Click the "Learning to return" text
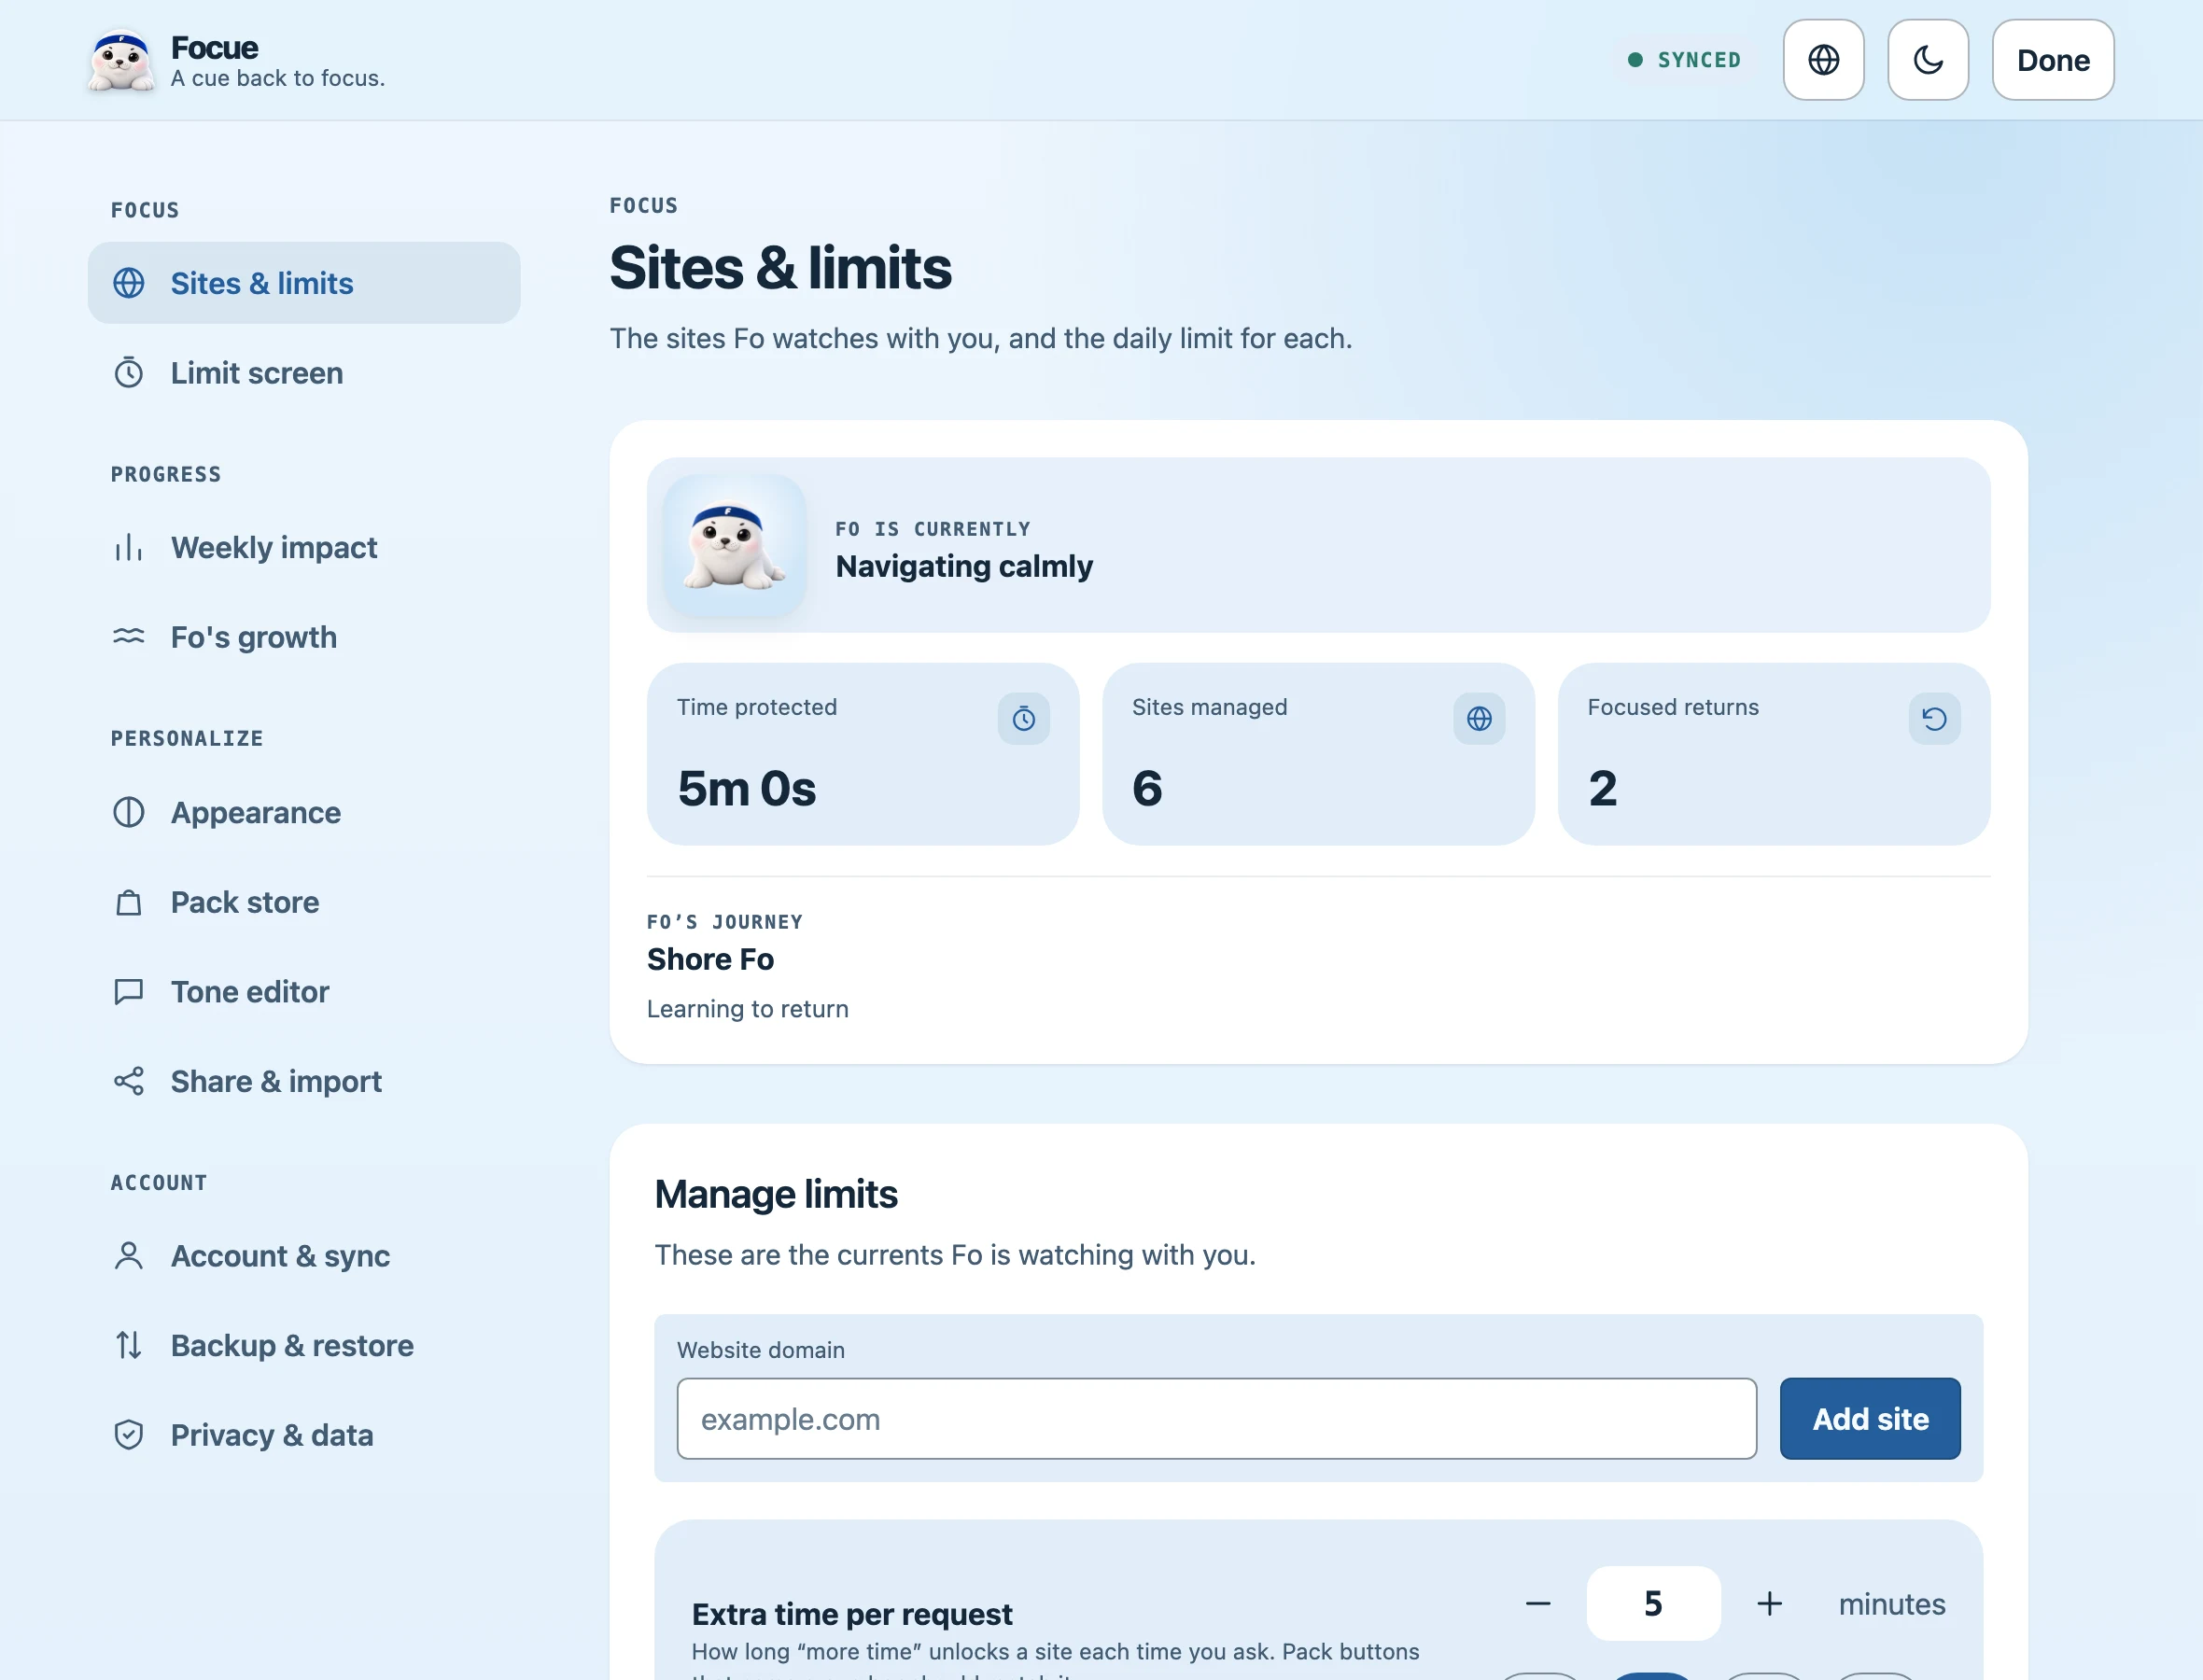This screenshot has width=2203, height=1680. pos(747,1009)
